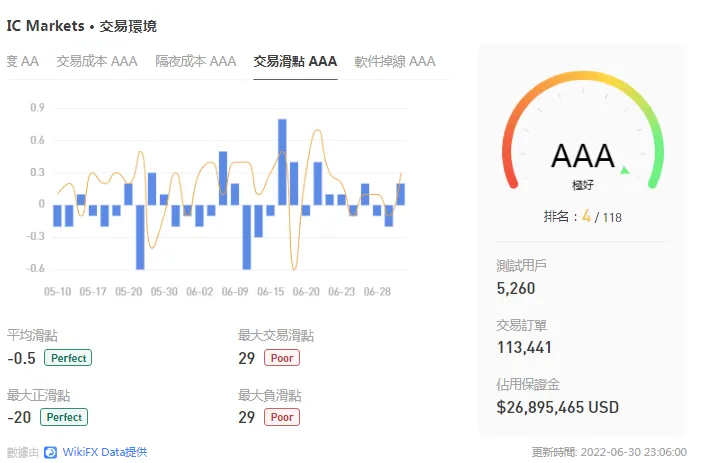
Task: Open the WikiFX Data提供 link
Action: (x=105, y=452)
